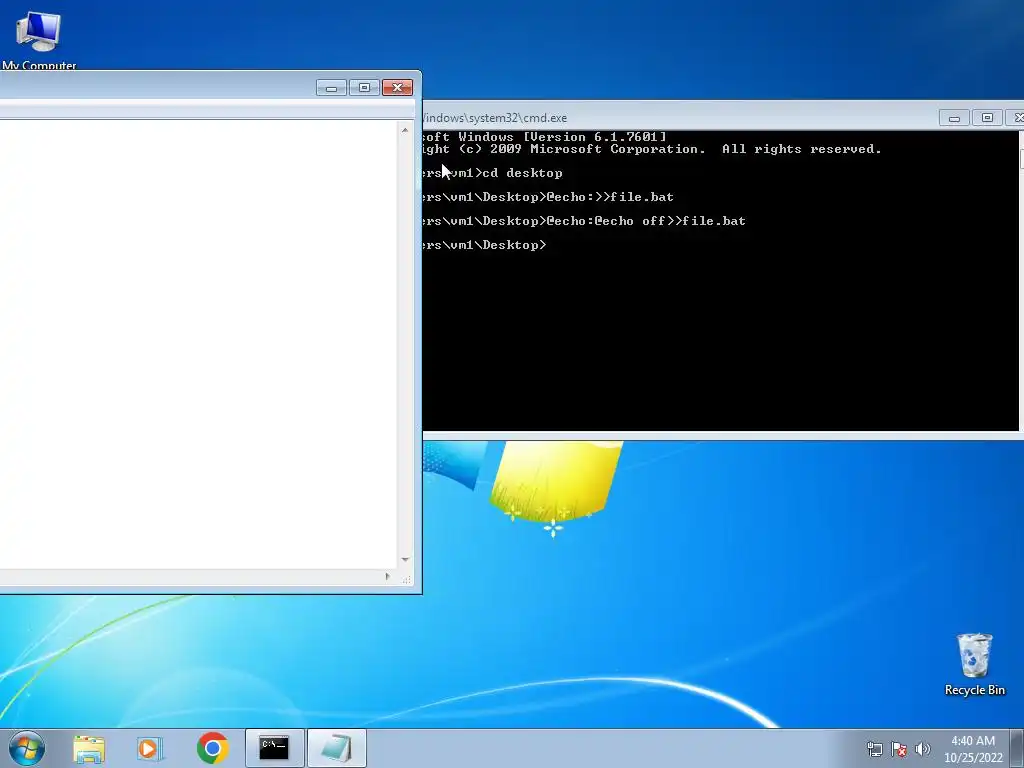Close the Notepad window

[397, 88]
